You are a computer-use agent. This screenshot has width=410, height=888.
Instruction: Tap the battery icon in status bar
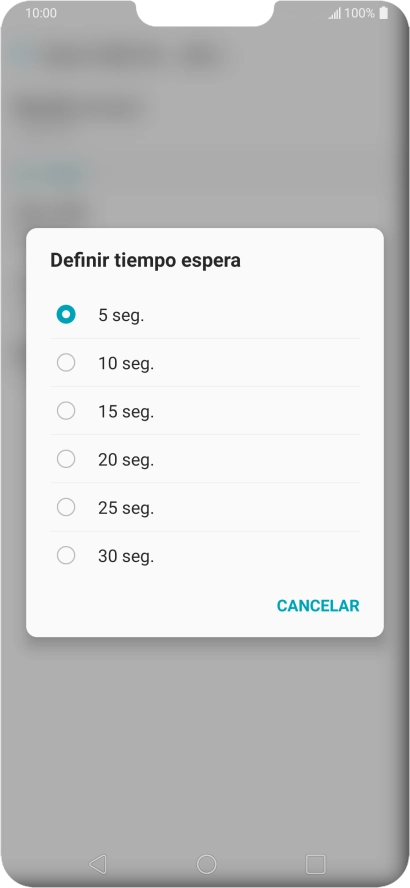385,13
